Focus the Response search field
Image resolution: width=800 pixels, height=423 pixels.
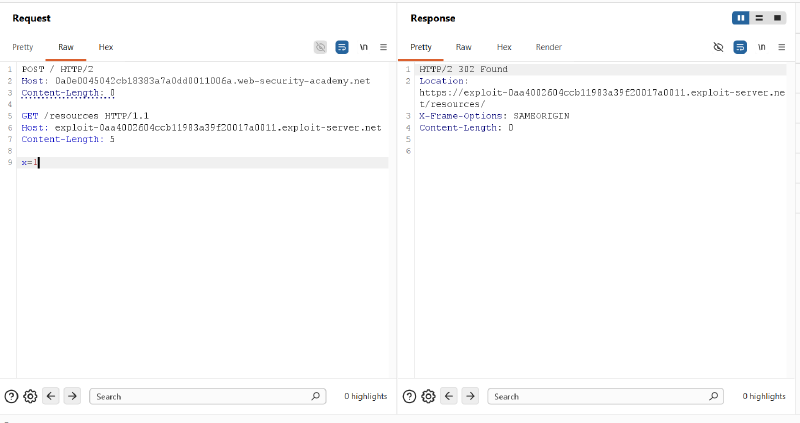pos(606,396)
